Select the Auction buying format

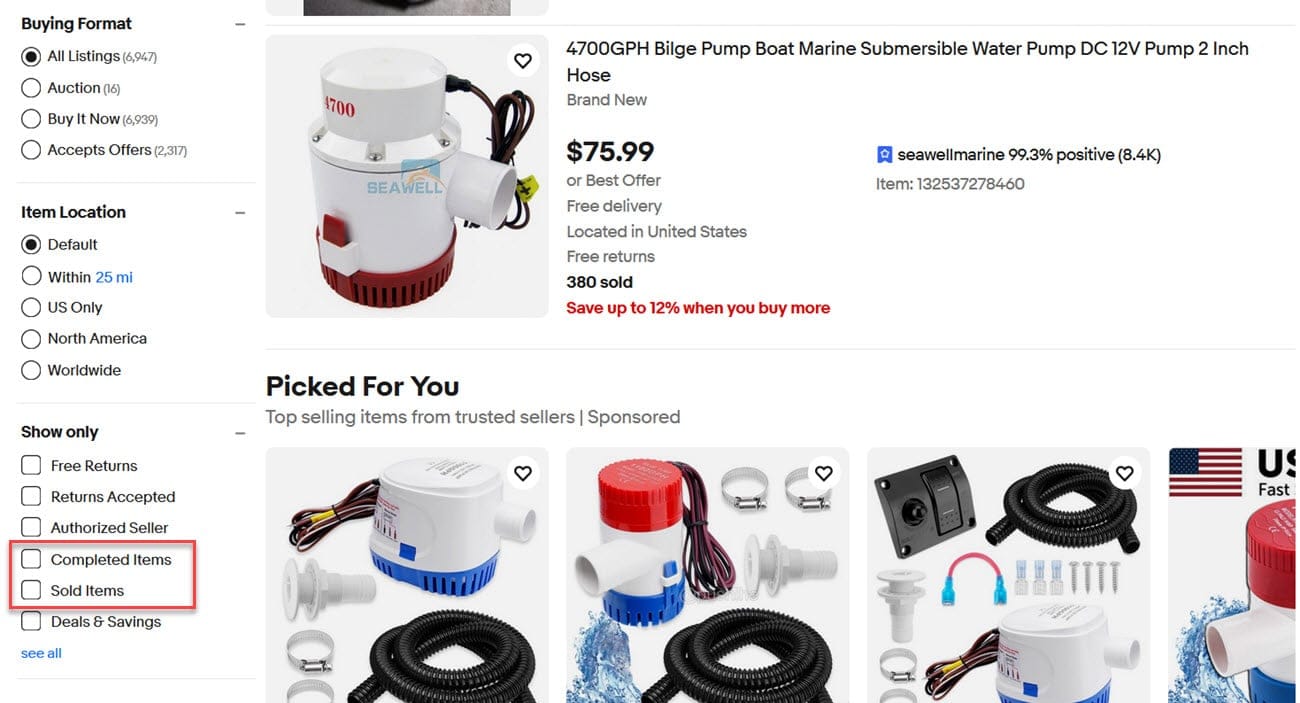tap(31, 88)
